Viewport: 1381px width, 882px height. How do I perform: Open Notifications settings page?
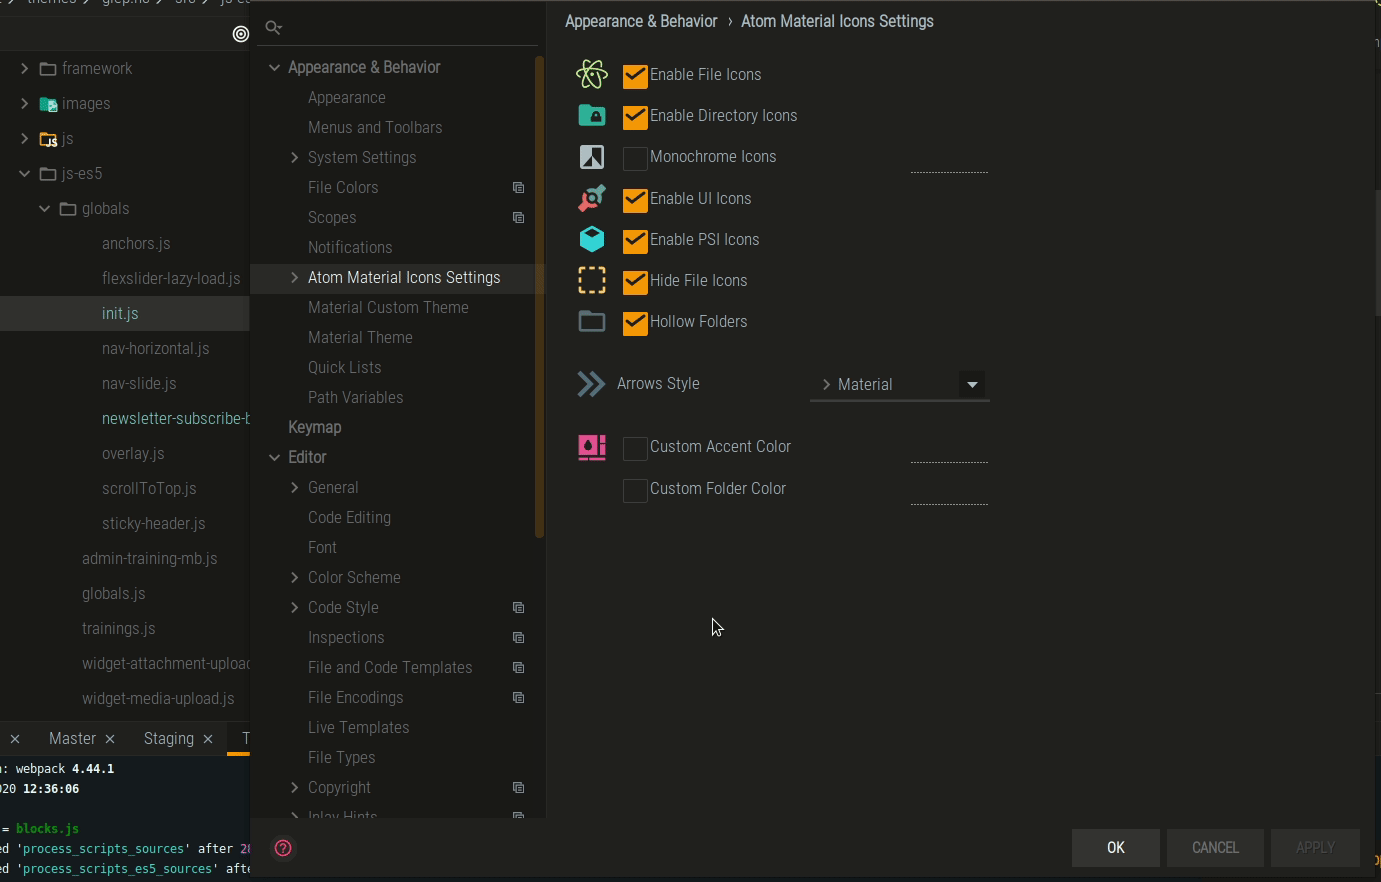click(x=350, y=247)
